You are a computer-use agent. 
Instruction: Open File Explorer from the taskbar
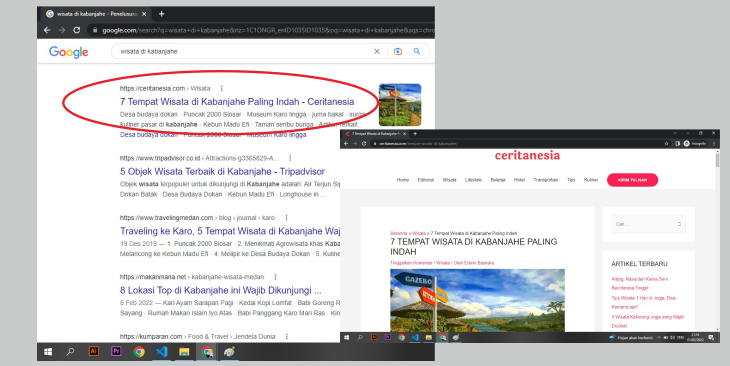[x=184, y=352]
